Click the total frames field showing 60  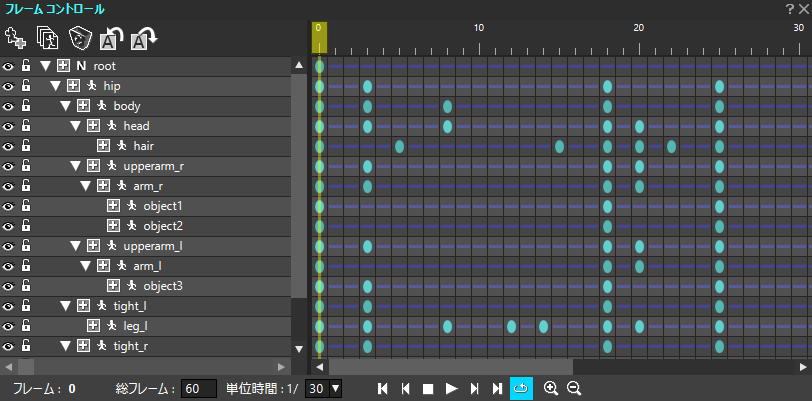click(x=199, y=388)
